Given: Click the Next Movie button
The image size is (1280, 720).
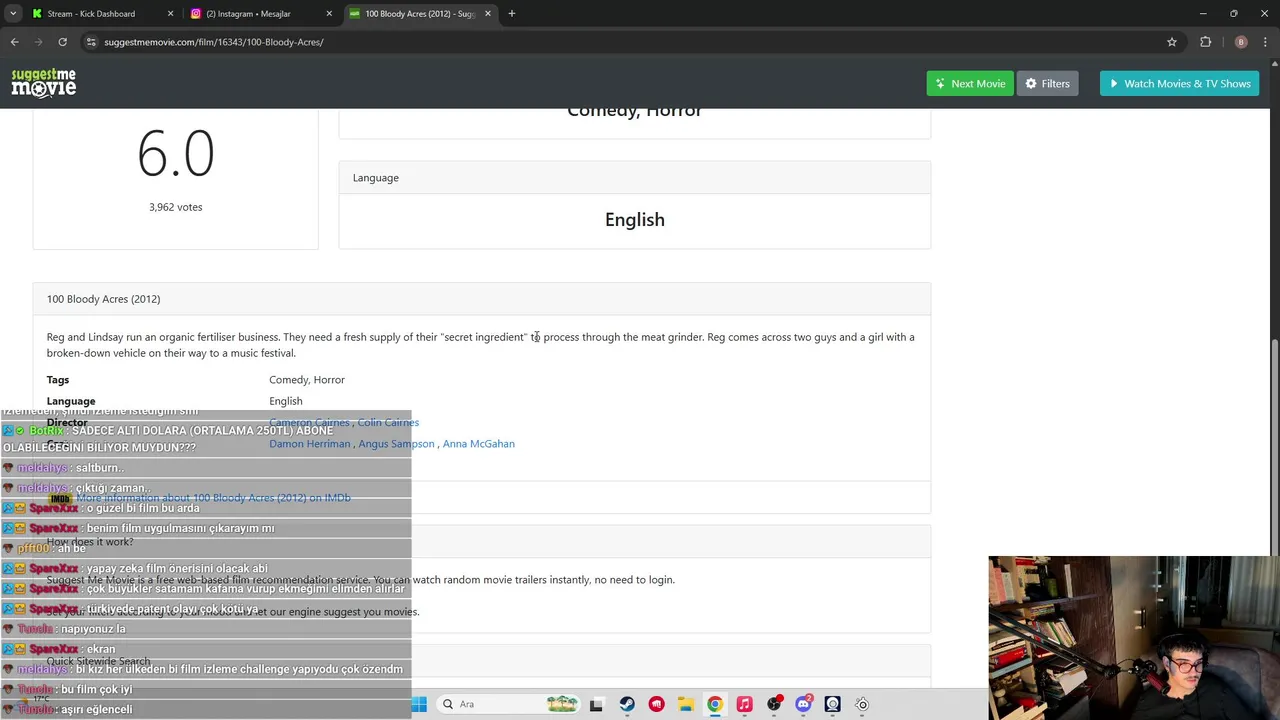Looking at the screenshot, I should coord(970,84).
